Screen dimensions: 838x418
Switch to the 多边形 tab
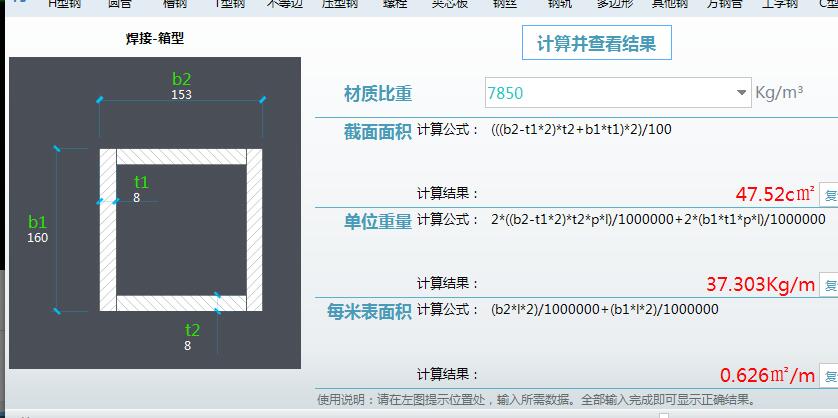click(x=614, y=4)
